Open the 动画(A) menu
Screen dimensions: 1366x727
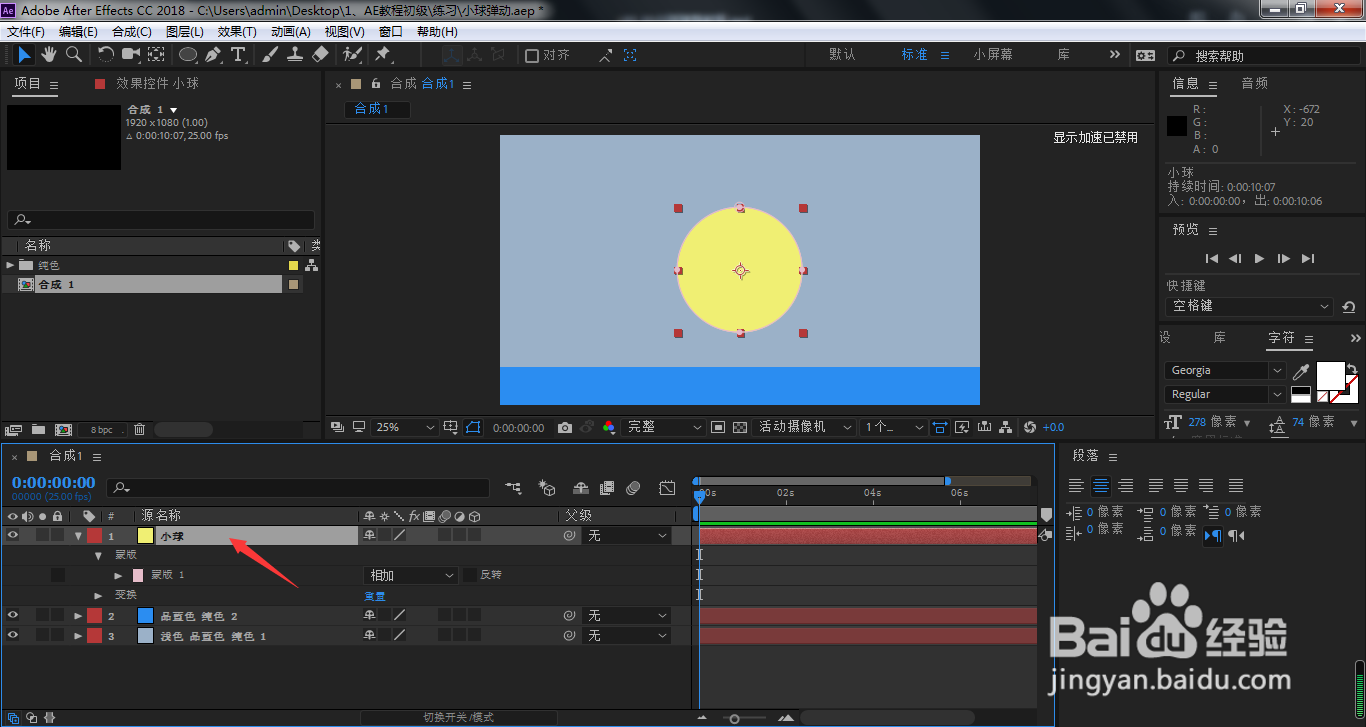pyautogui.click(x=291, y=31)
